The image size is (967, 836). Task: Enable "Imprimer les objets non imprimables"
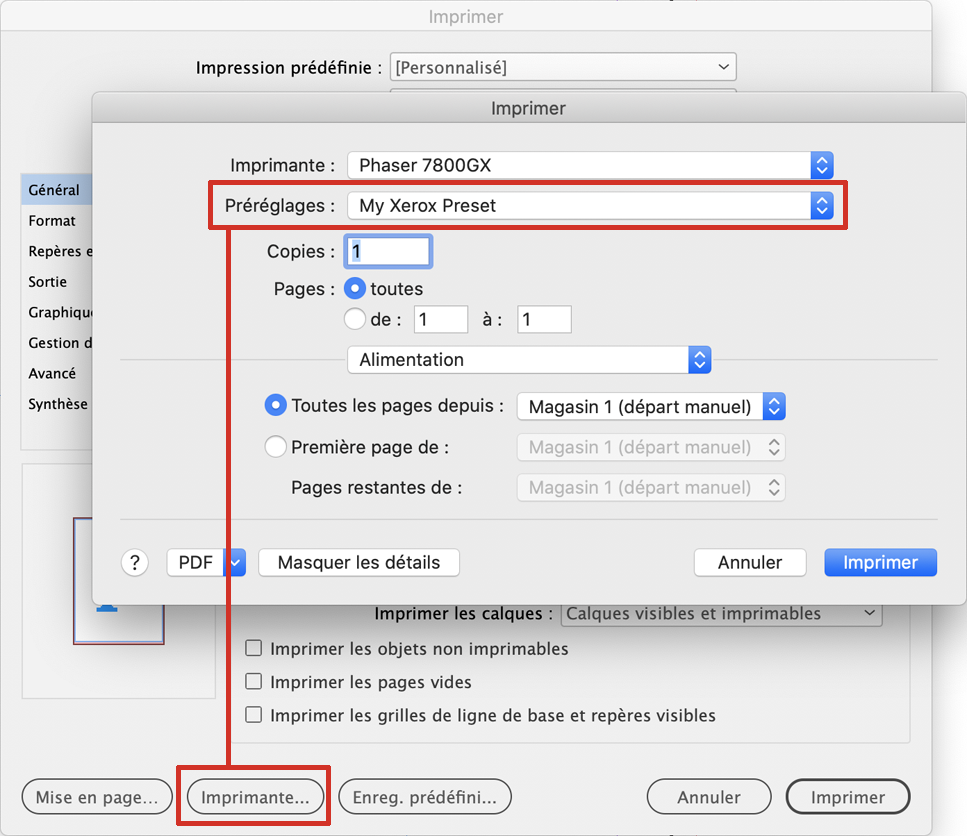click(253, 648)
